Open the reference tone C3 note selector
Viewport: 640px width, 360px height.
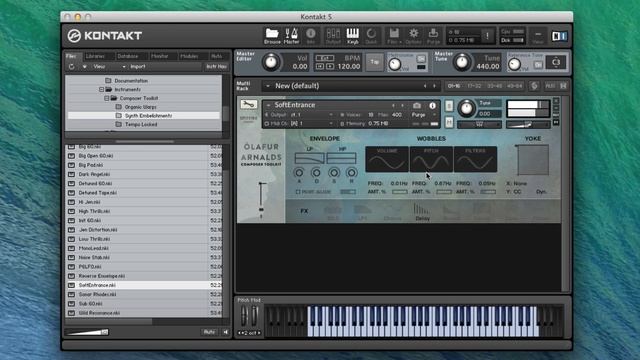click(x=556, y=62)
